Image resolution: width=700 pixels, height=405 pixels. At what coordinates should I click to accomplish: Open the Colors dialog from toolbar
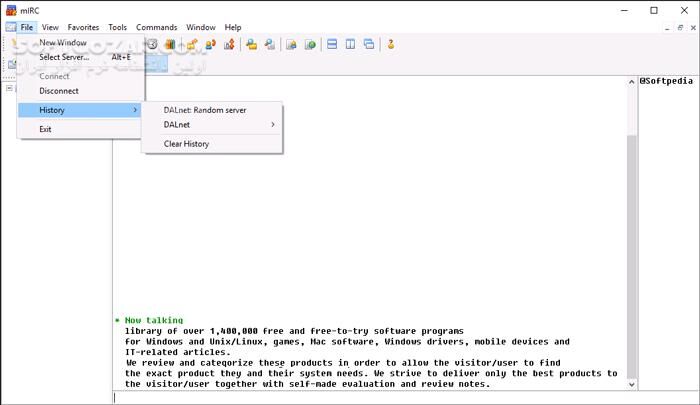coord(172,44)
